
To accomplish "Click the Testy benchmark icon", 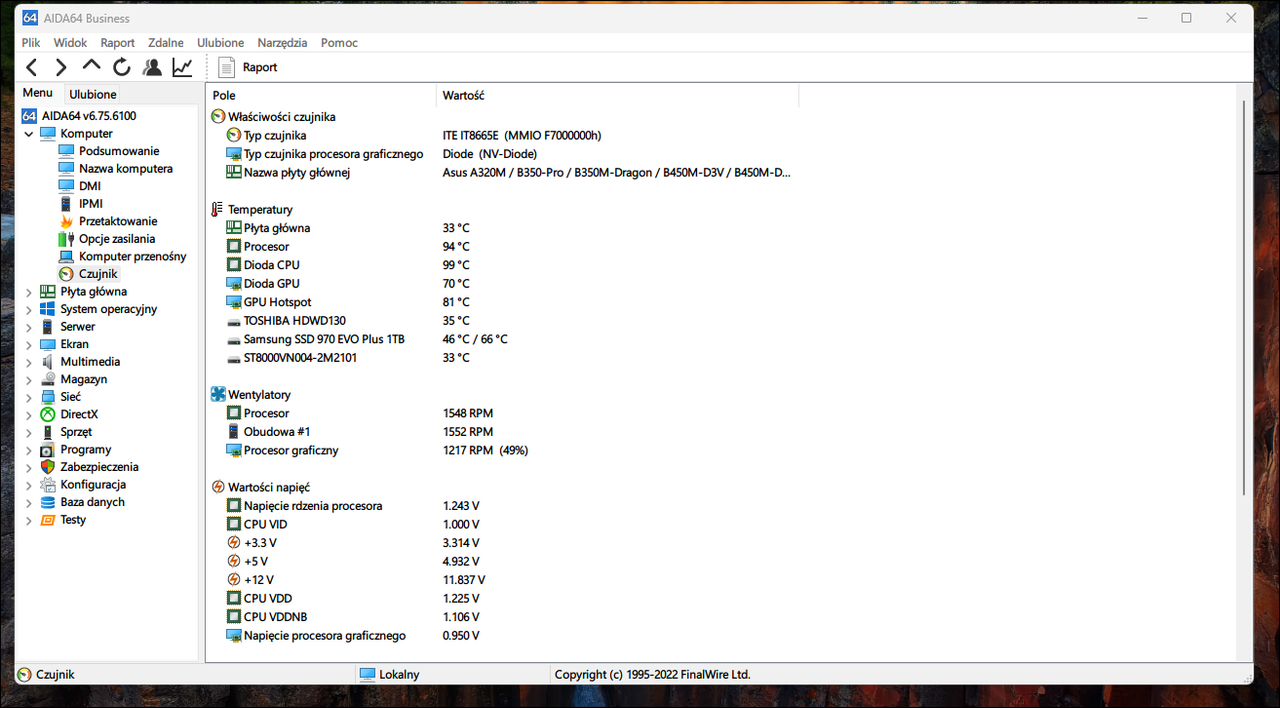I will coord(47,520).
